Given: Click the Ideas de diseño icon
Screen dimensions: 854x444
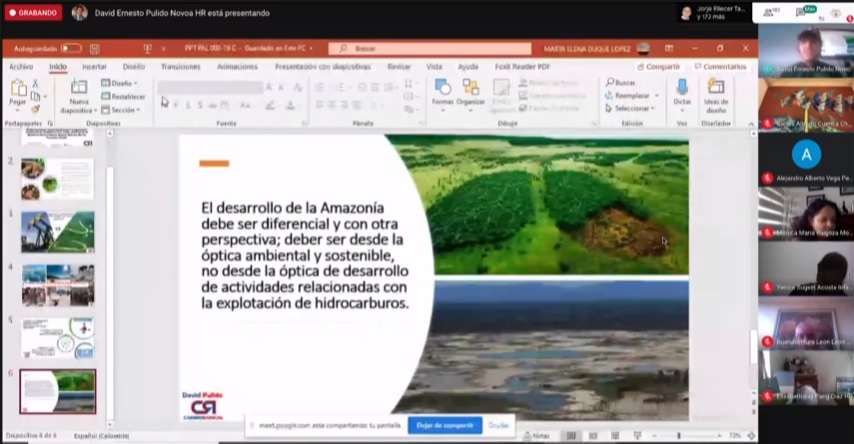Looking at the screenshot, I should pos(716,87).
